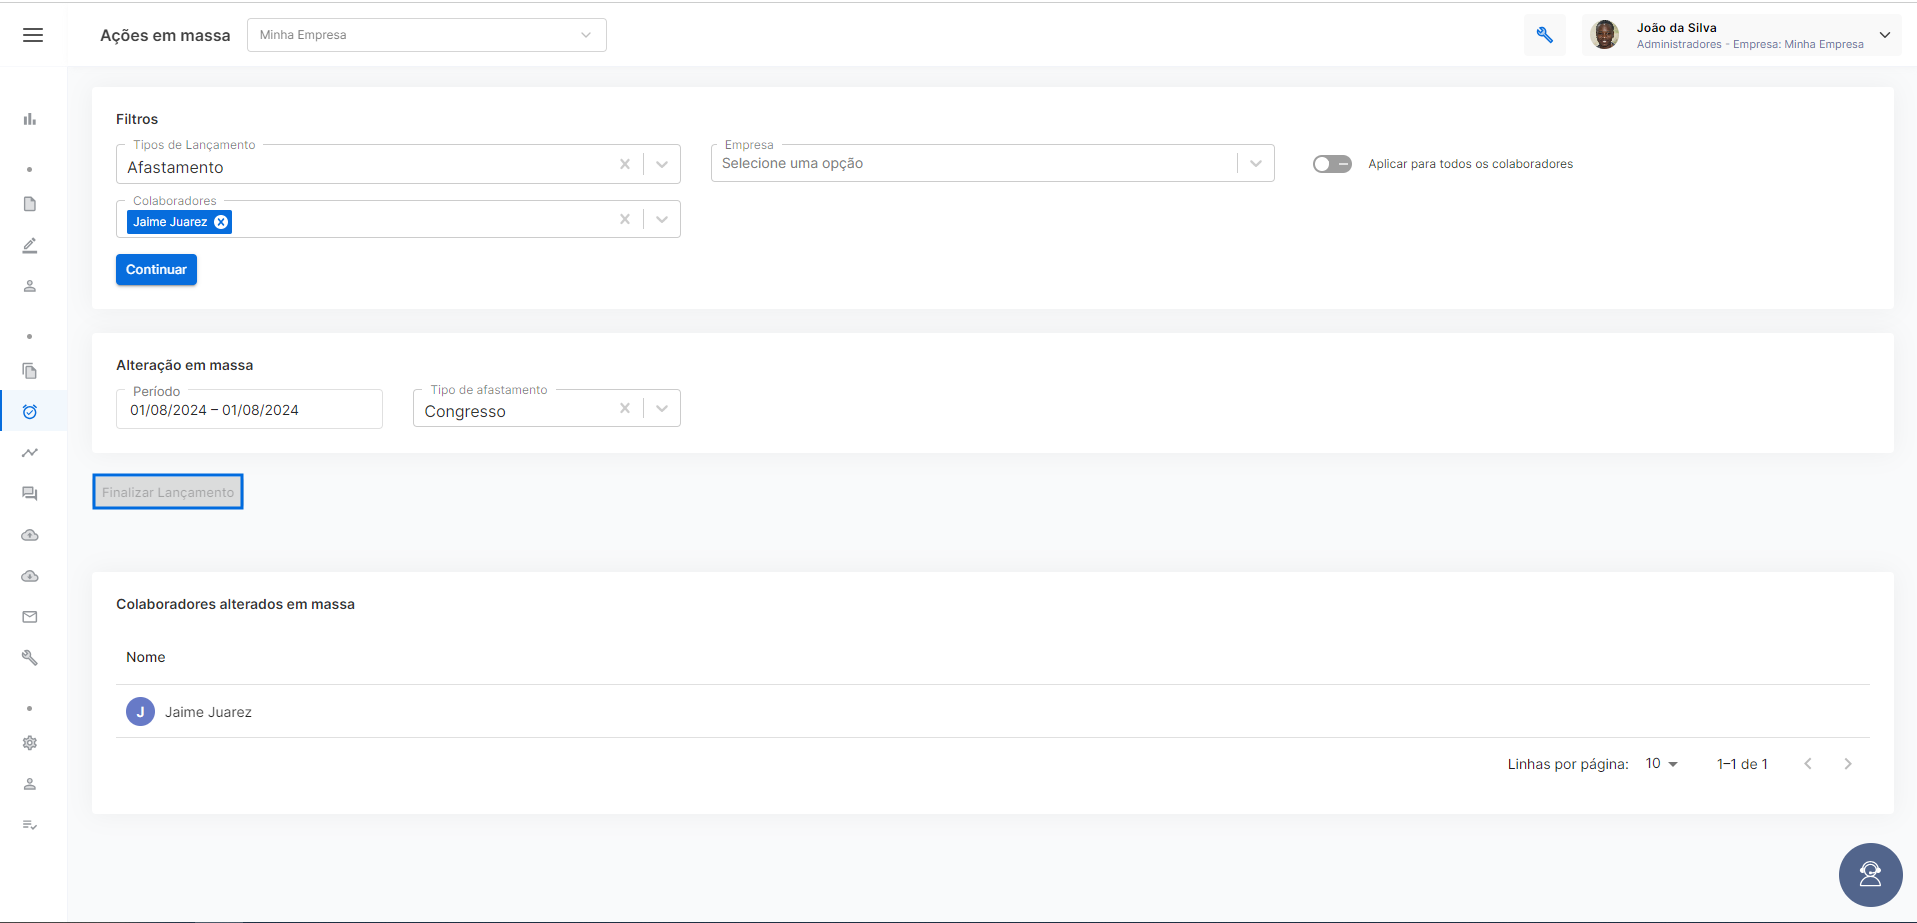Clear the Afastamento selection in Tipos de Lançamento

(x=625, y=164)
